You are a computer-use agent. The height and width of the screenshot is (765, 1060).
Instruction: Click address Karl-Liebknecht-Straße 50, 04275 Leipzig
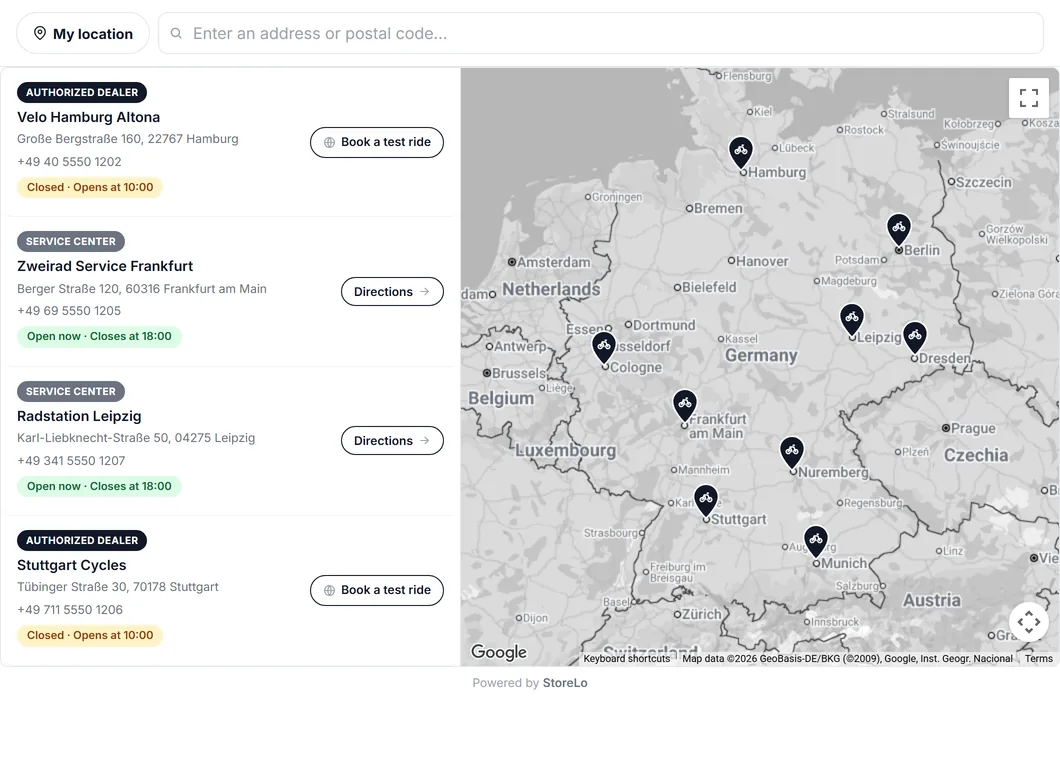click(x=136, y=438)
